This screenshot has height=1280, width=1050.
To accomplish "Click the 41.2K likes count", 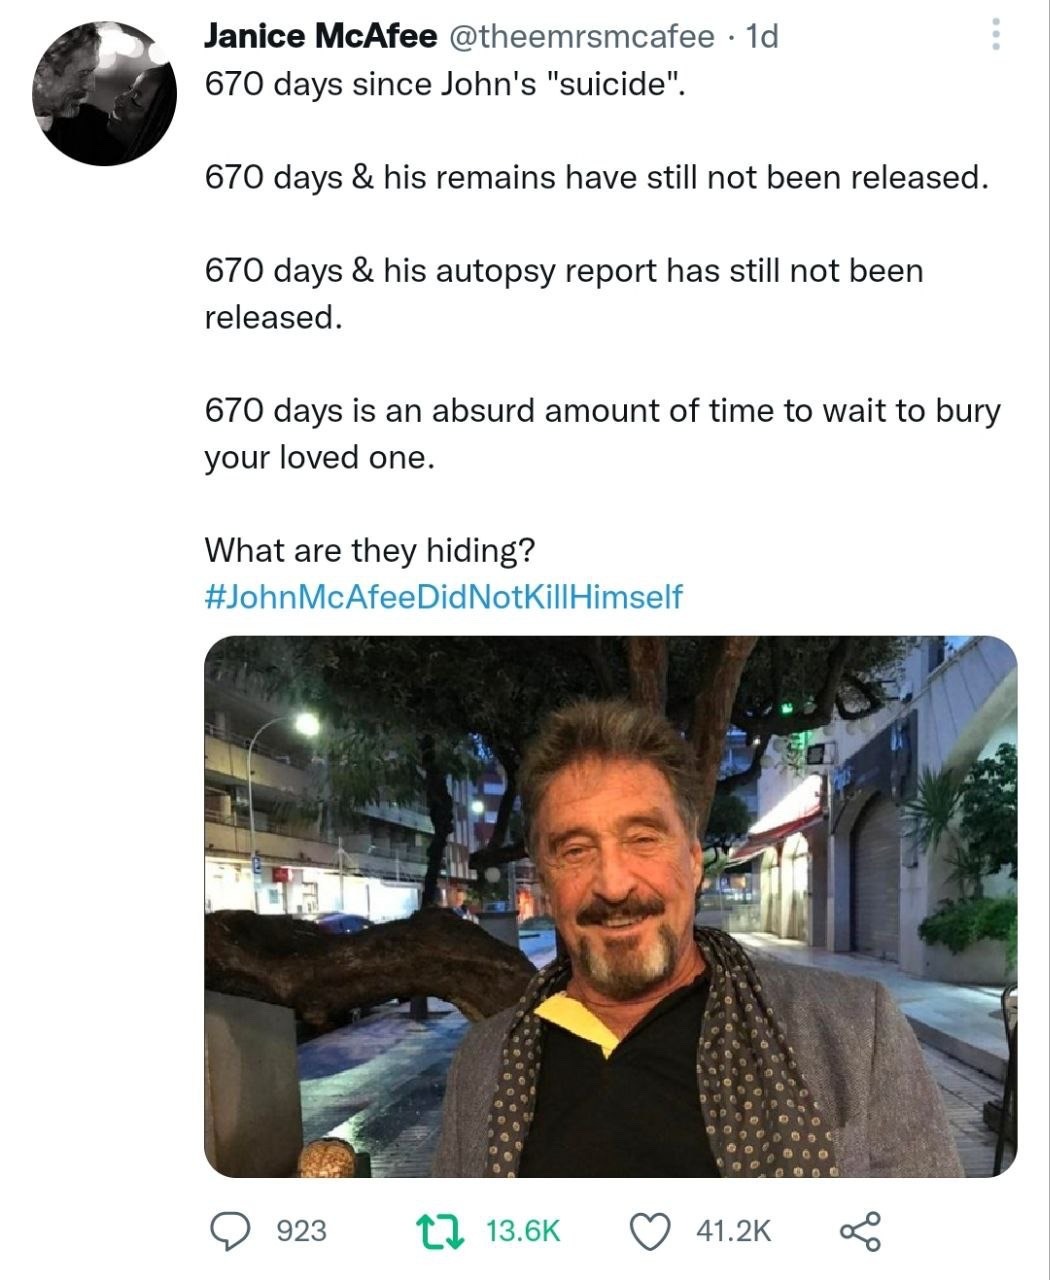I will 733,1230.
